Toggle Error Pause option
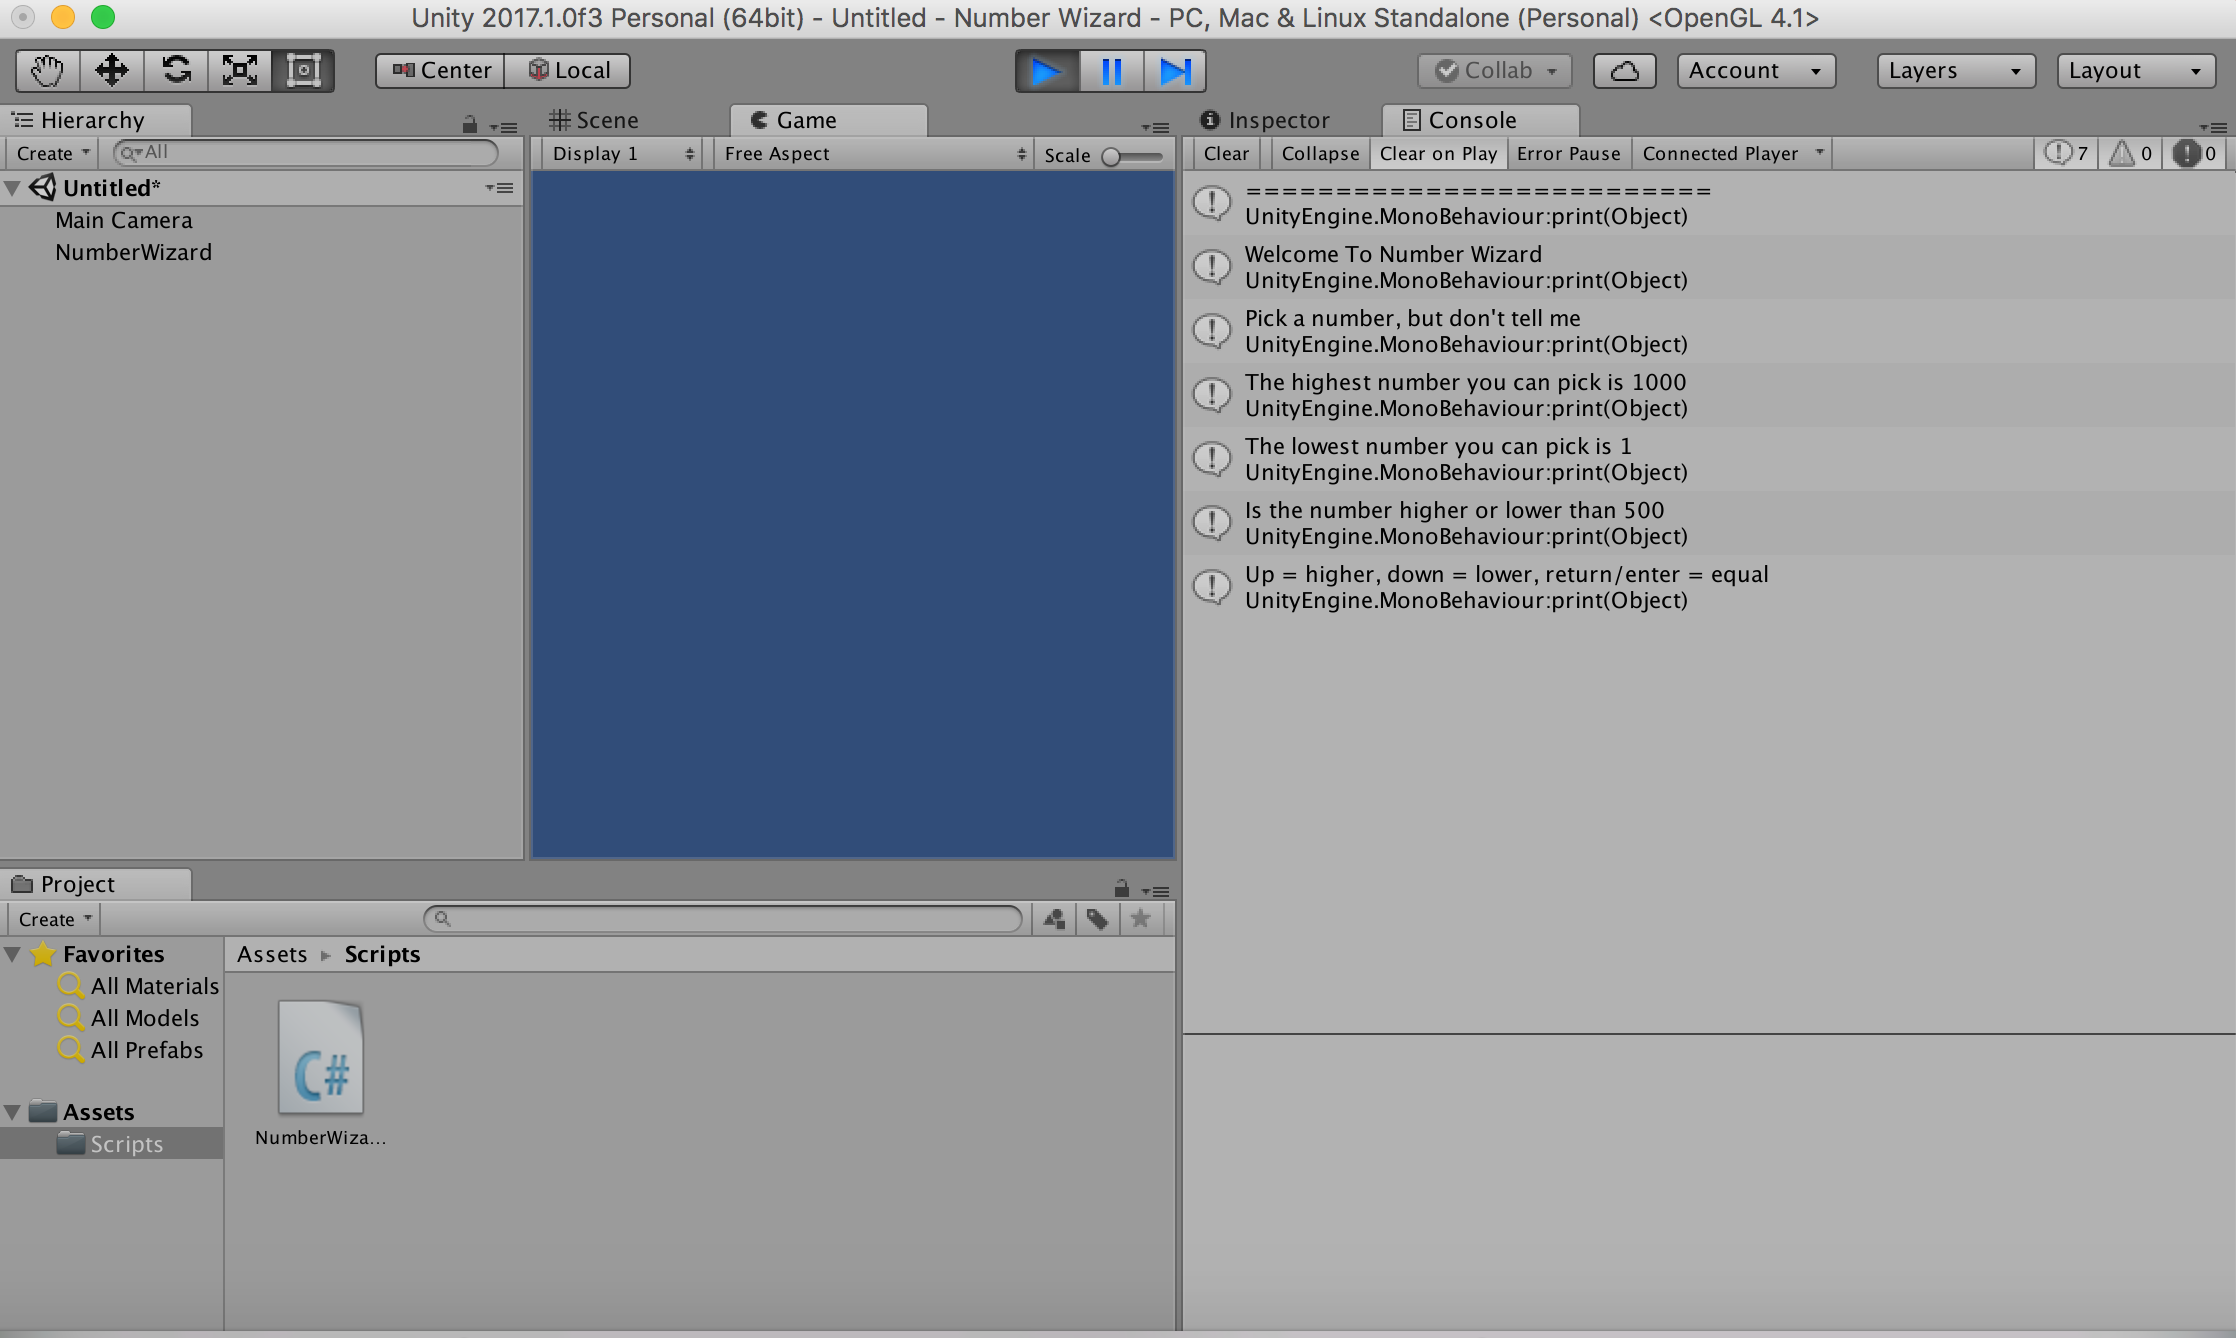The width and height of the screenshot is (2236, 1338). point(1568,153)
